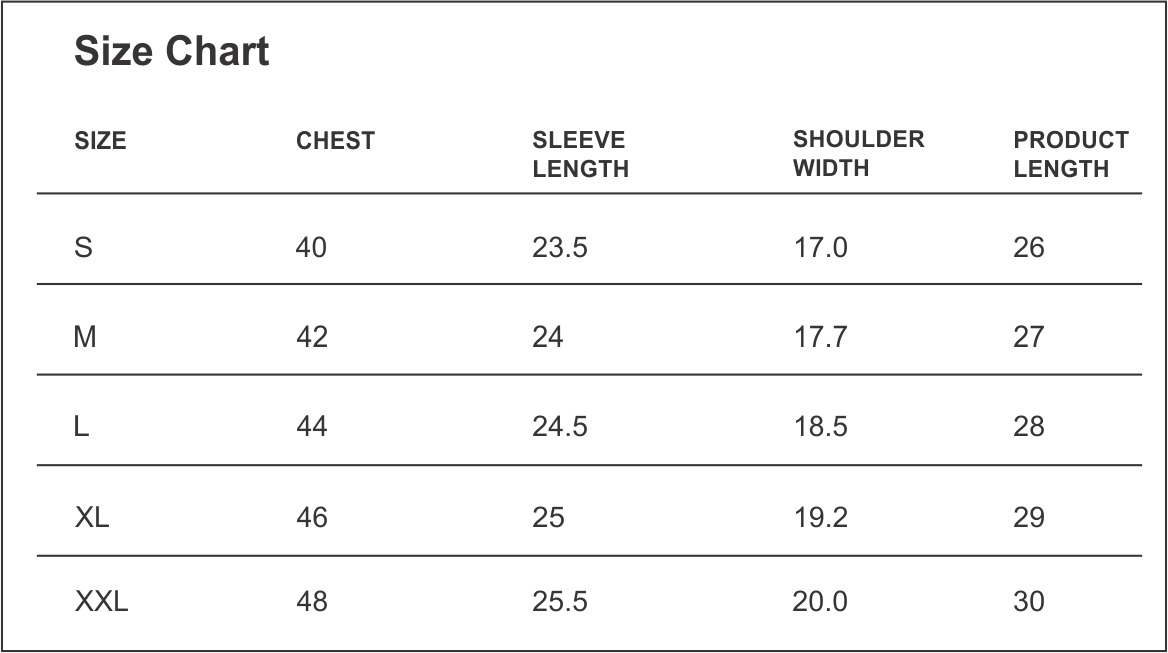Click shoulder width value 19.2
The height and width of the screenshot is (653, 1168).
click(x=820, y=517)
